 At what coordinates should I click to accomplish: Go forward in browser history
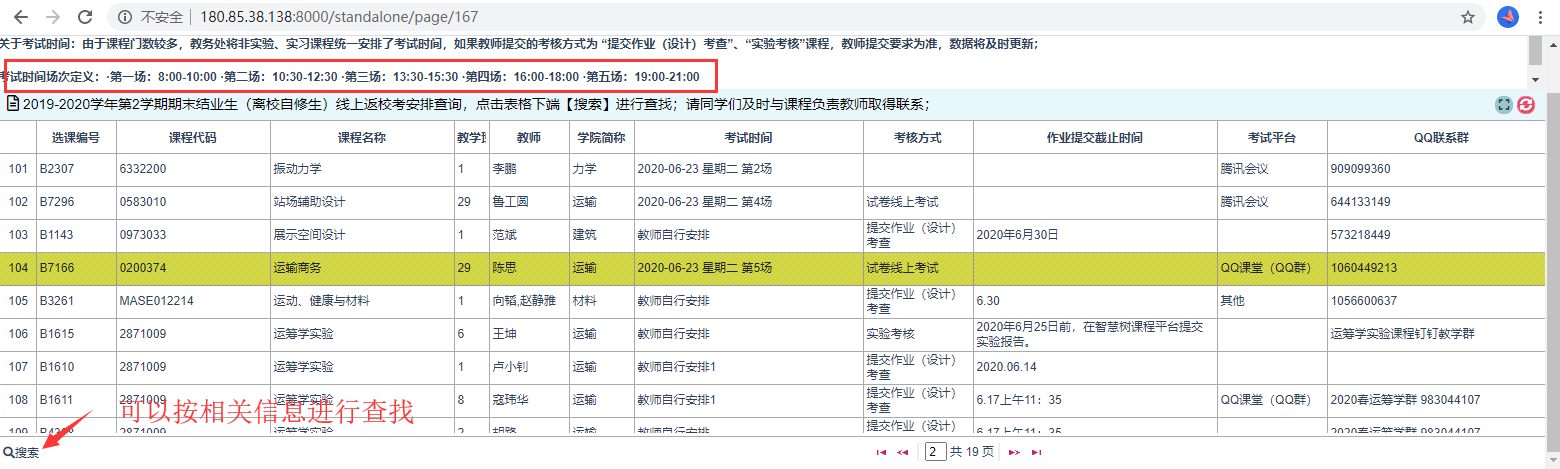(53, 17)
